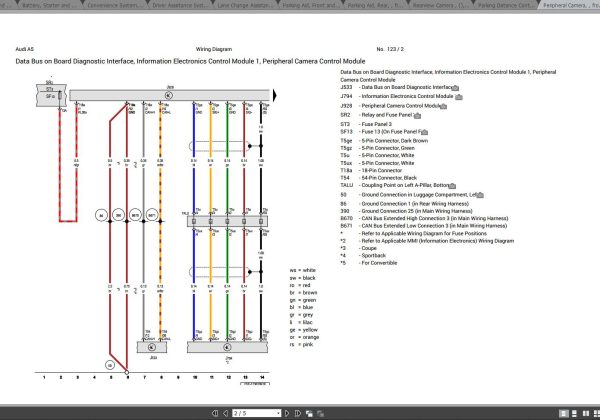Click the B670 CAN High connection circle
The height and width of the screenshot is (420, 600).
(135, 215)
